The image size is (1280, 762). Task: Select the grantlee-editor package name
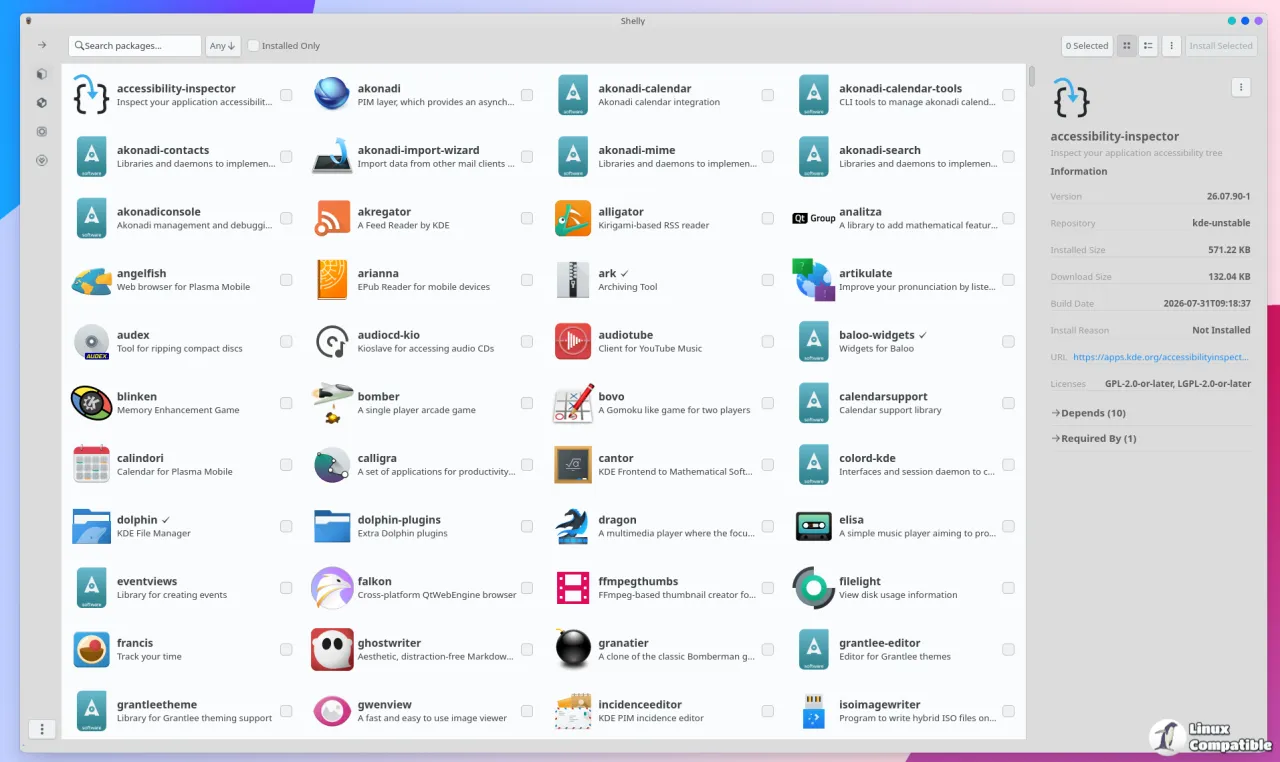pyautogui.click(x=879, y=643)
